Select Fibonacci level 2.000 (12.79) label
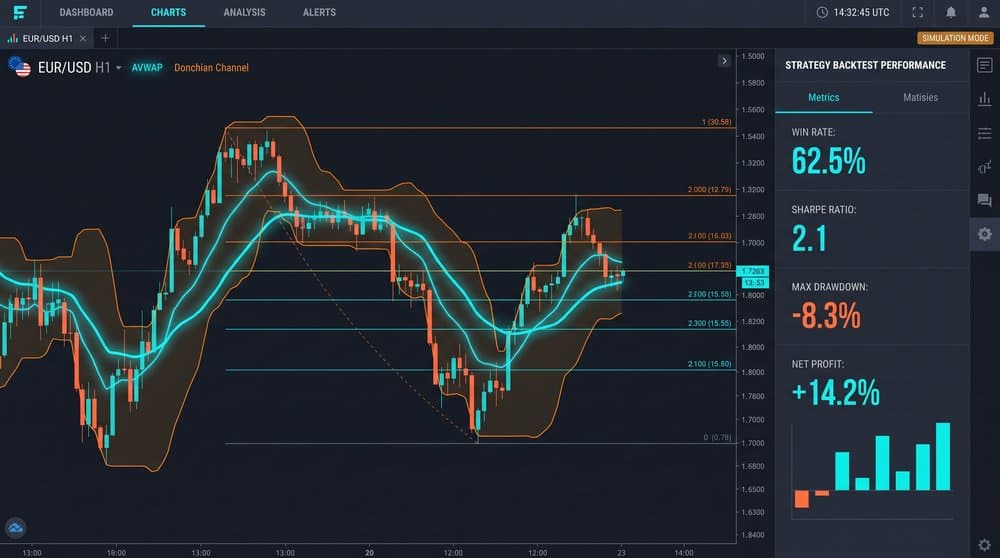Screen dimensions: 1000x558 709,189
